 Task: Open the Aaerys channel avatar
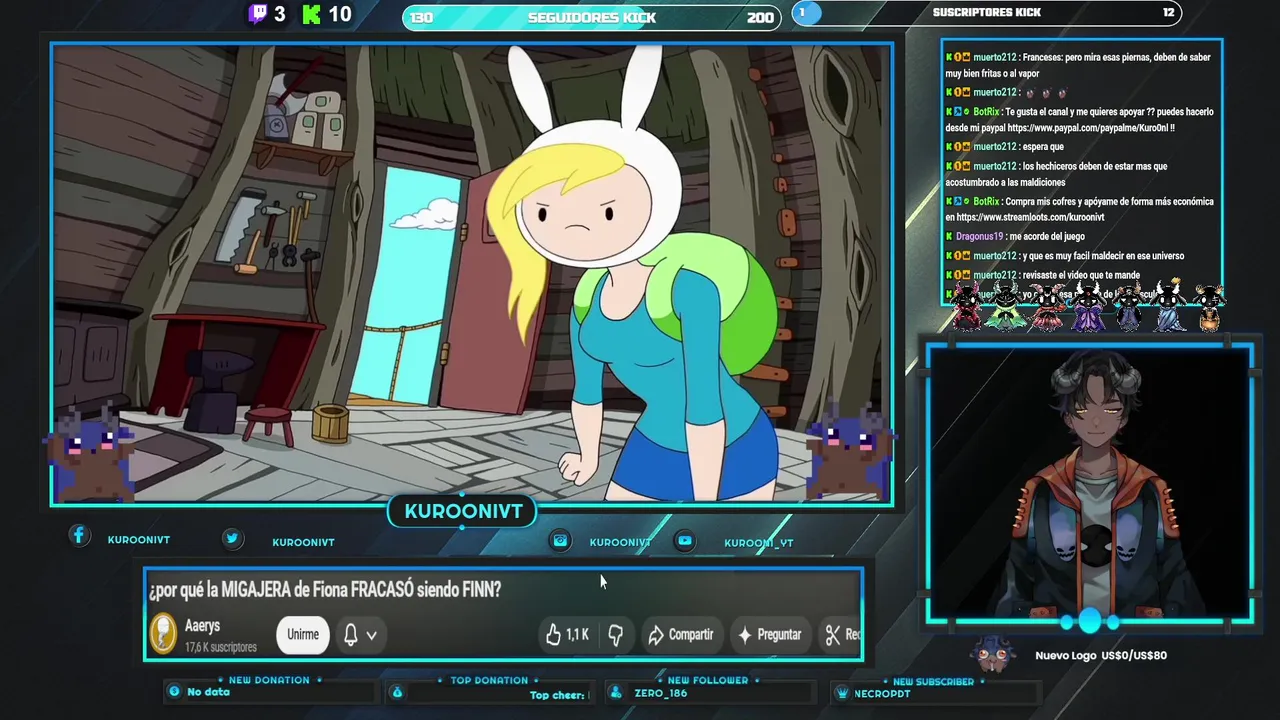163,634
